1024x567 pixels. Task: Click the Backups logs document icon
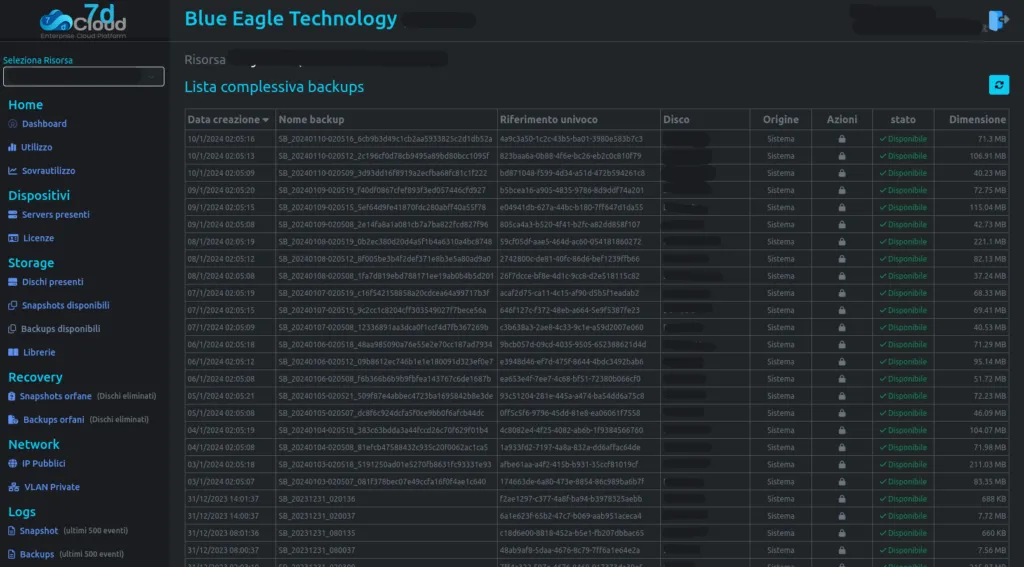12,554
